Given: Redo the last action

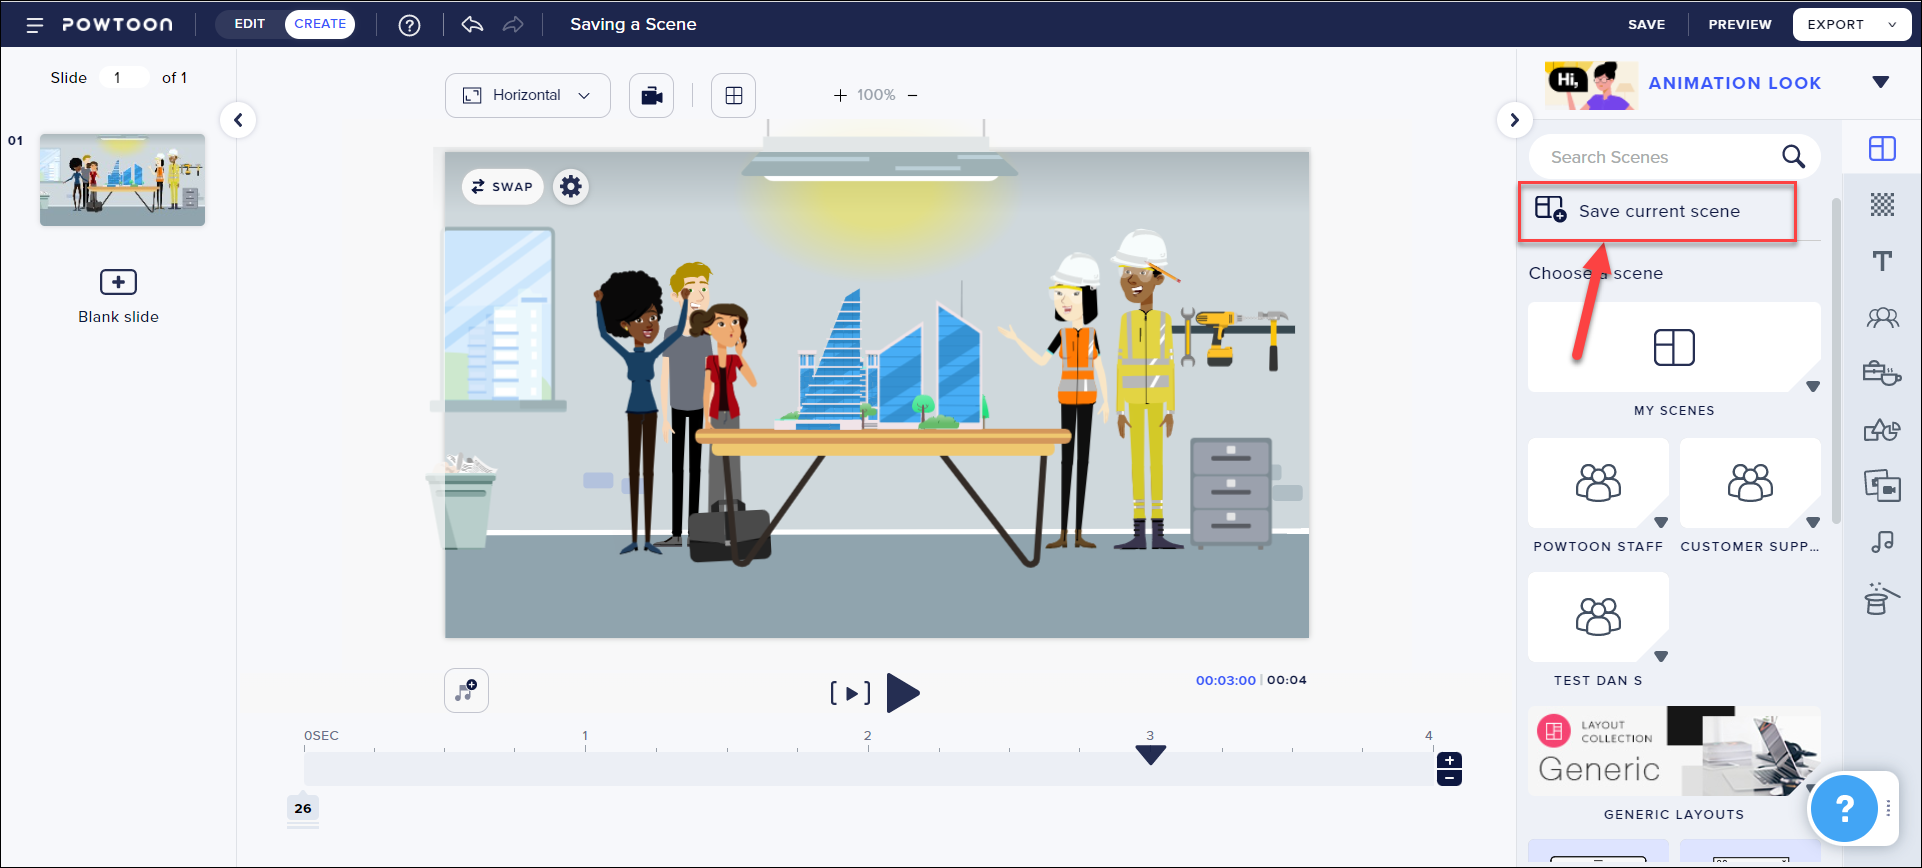Looking at the screenshot, I should point(513,24).
